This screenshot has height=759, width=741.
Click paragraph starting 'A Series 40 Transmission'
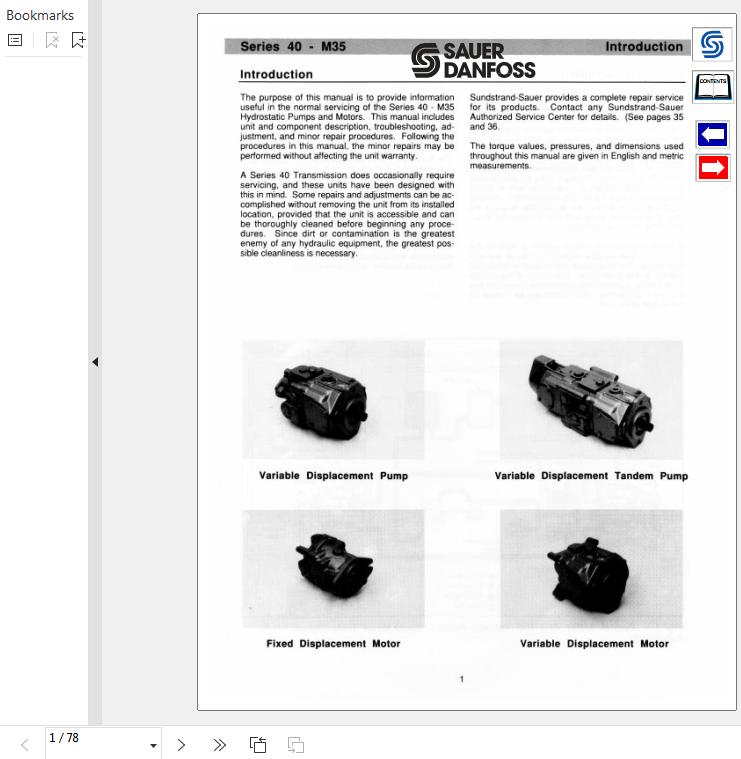[x=347, y=214]
